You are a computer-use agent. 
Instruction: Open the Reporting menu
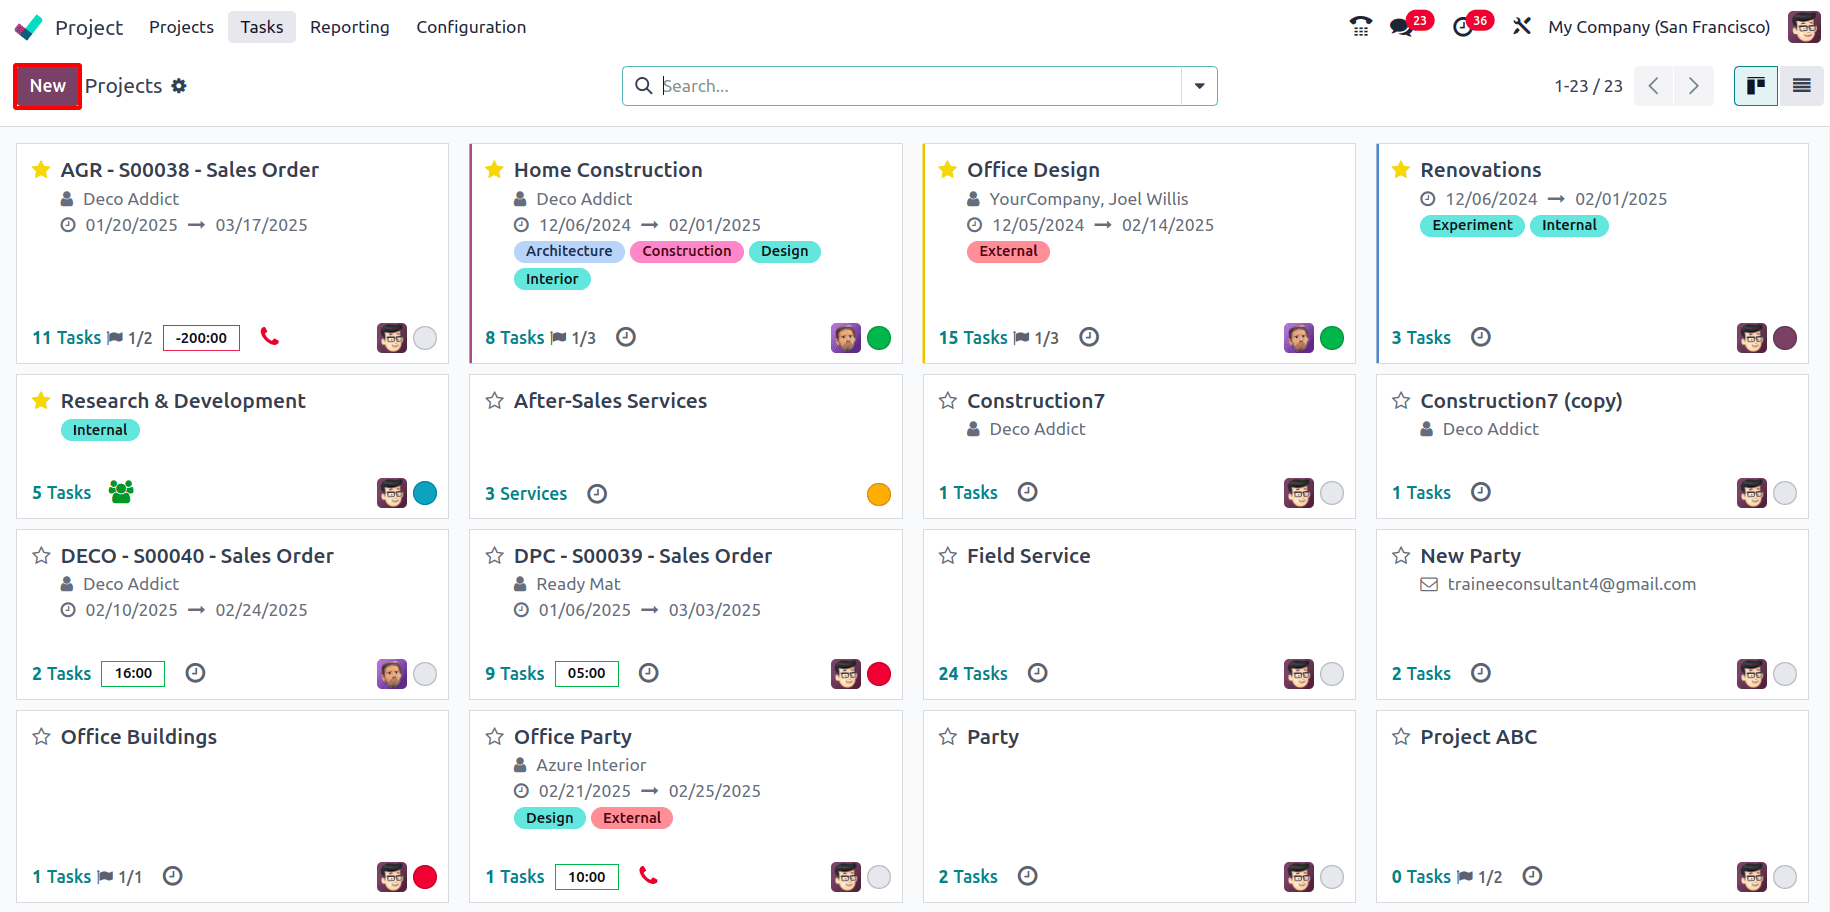(x=350, y=27)
